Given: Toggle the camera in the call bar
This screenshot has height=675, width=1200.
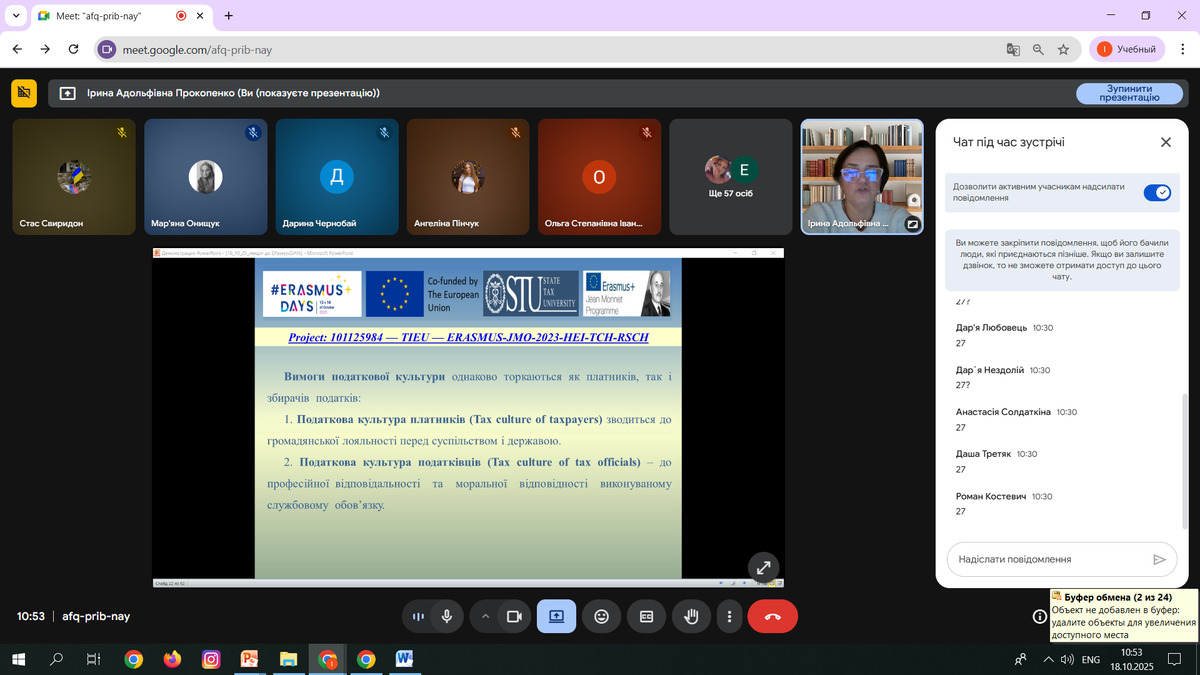Looking at the screenshot, I should 514,617.
